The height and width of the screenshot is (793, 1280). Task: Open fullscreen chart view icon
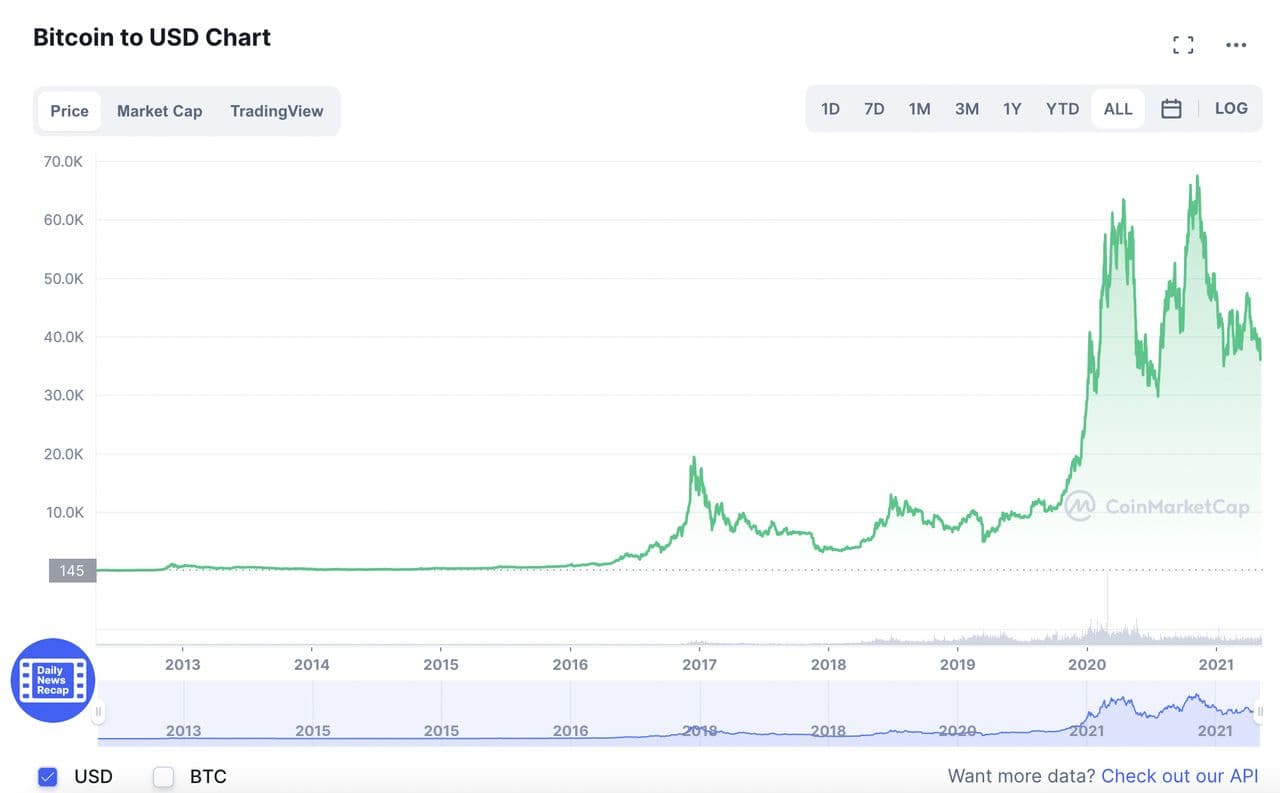(x=1183, y=45)
